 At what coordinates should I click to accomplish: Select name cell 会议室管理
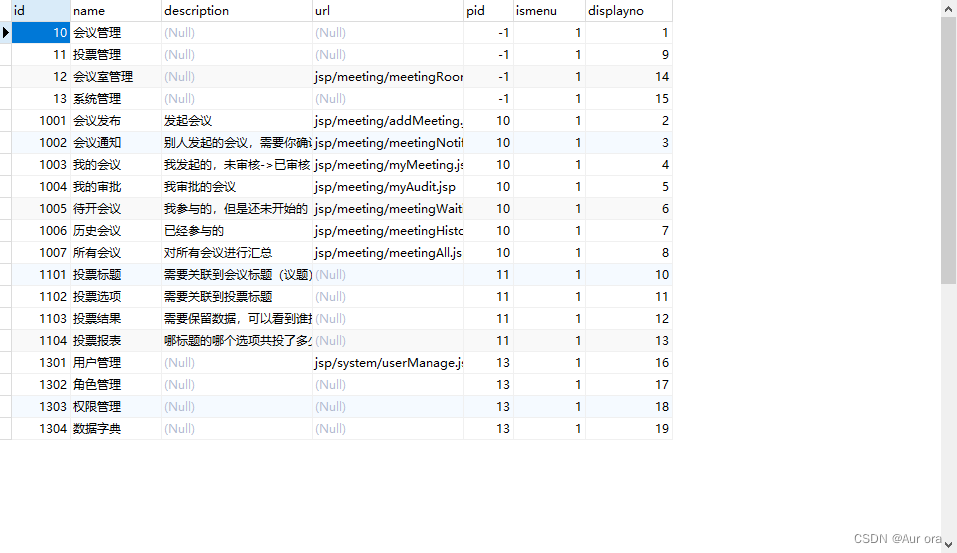pos(116,77)
